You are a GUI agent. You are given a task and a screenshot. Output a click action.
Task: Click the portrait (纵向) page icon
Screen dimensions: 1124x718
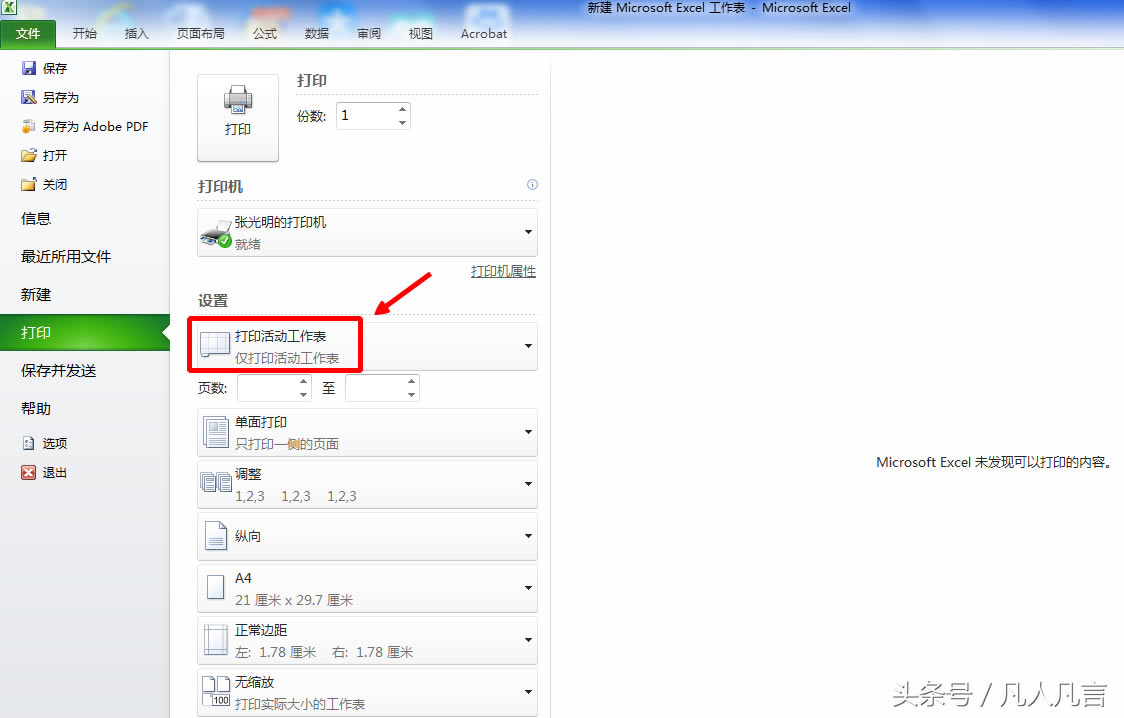(216, 535)
